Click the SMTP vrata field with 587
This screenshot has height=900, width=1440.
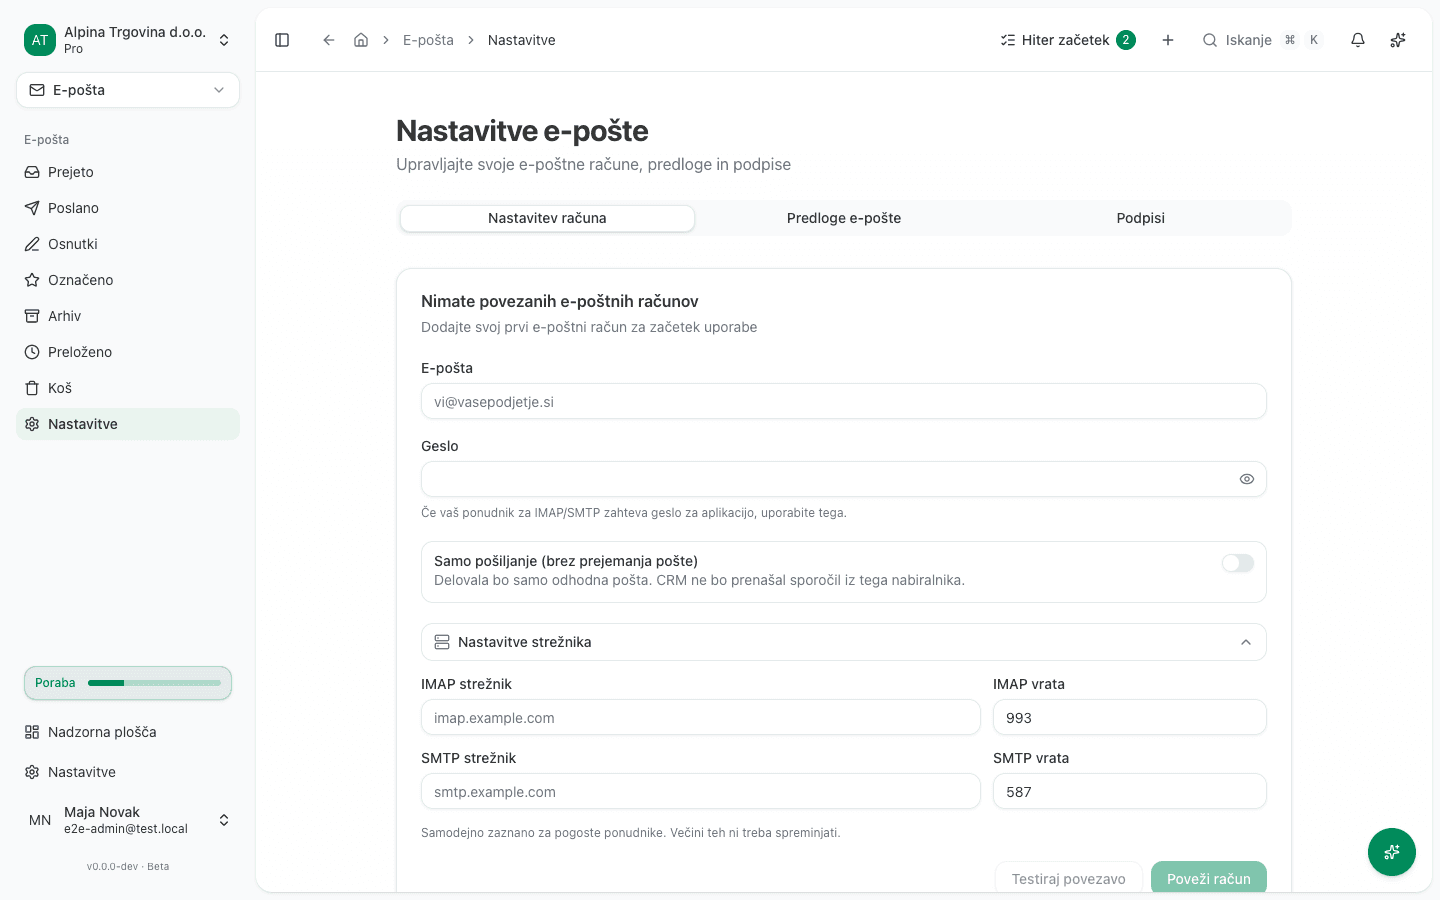click(1130, 791)
